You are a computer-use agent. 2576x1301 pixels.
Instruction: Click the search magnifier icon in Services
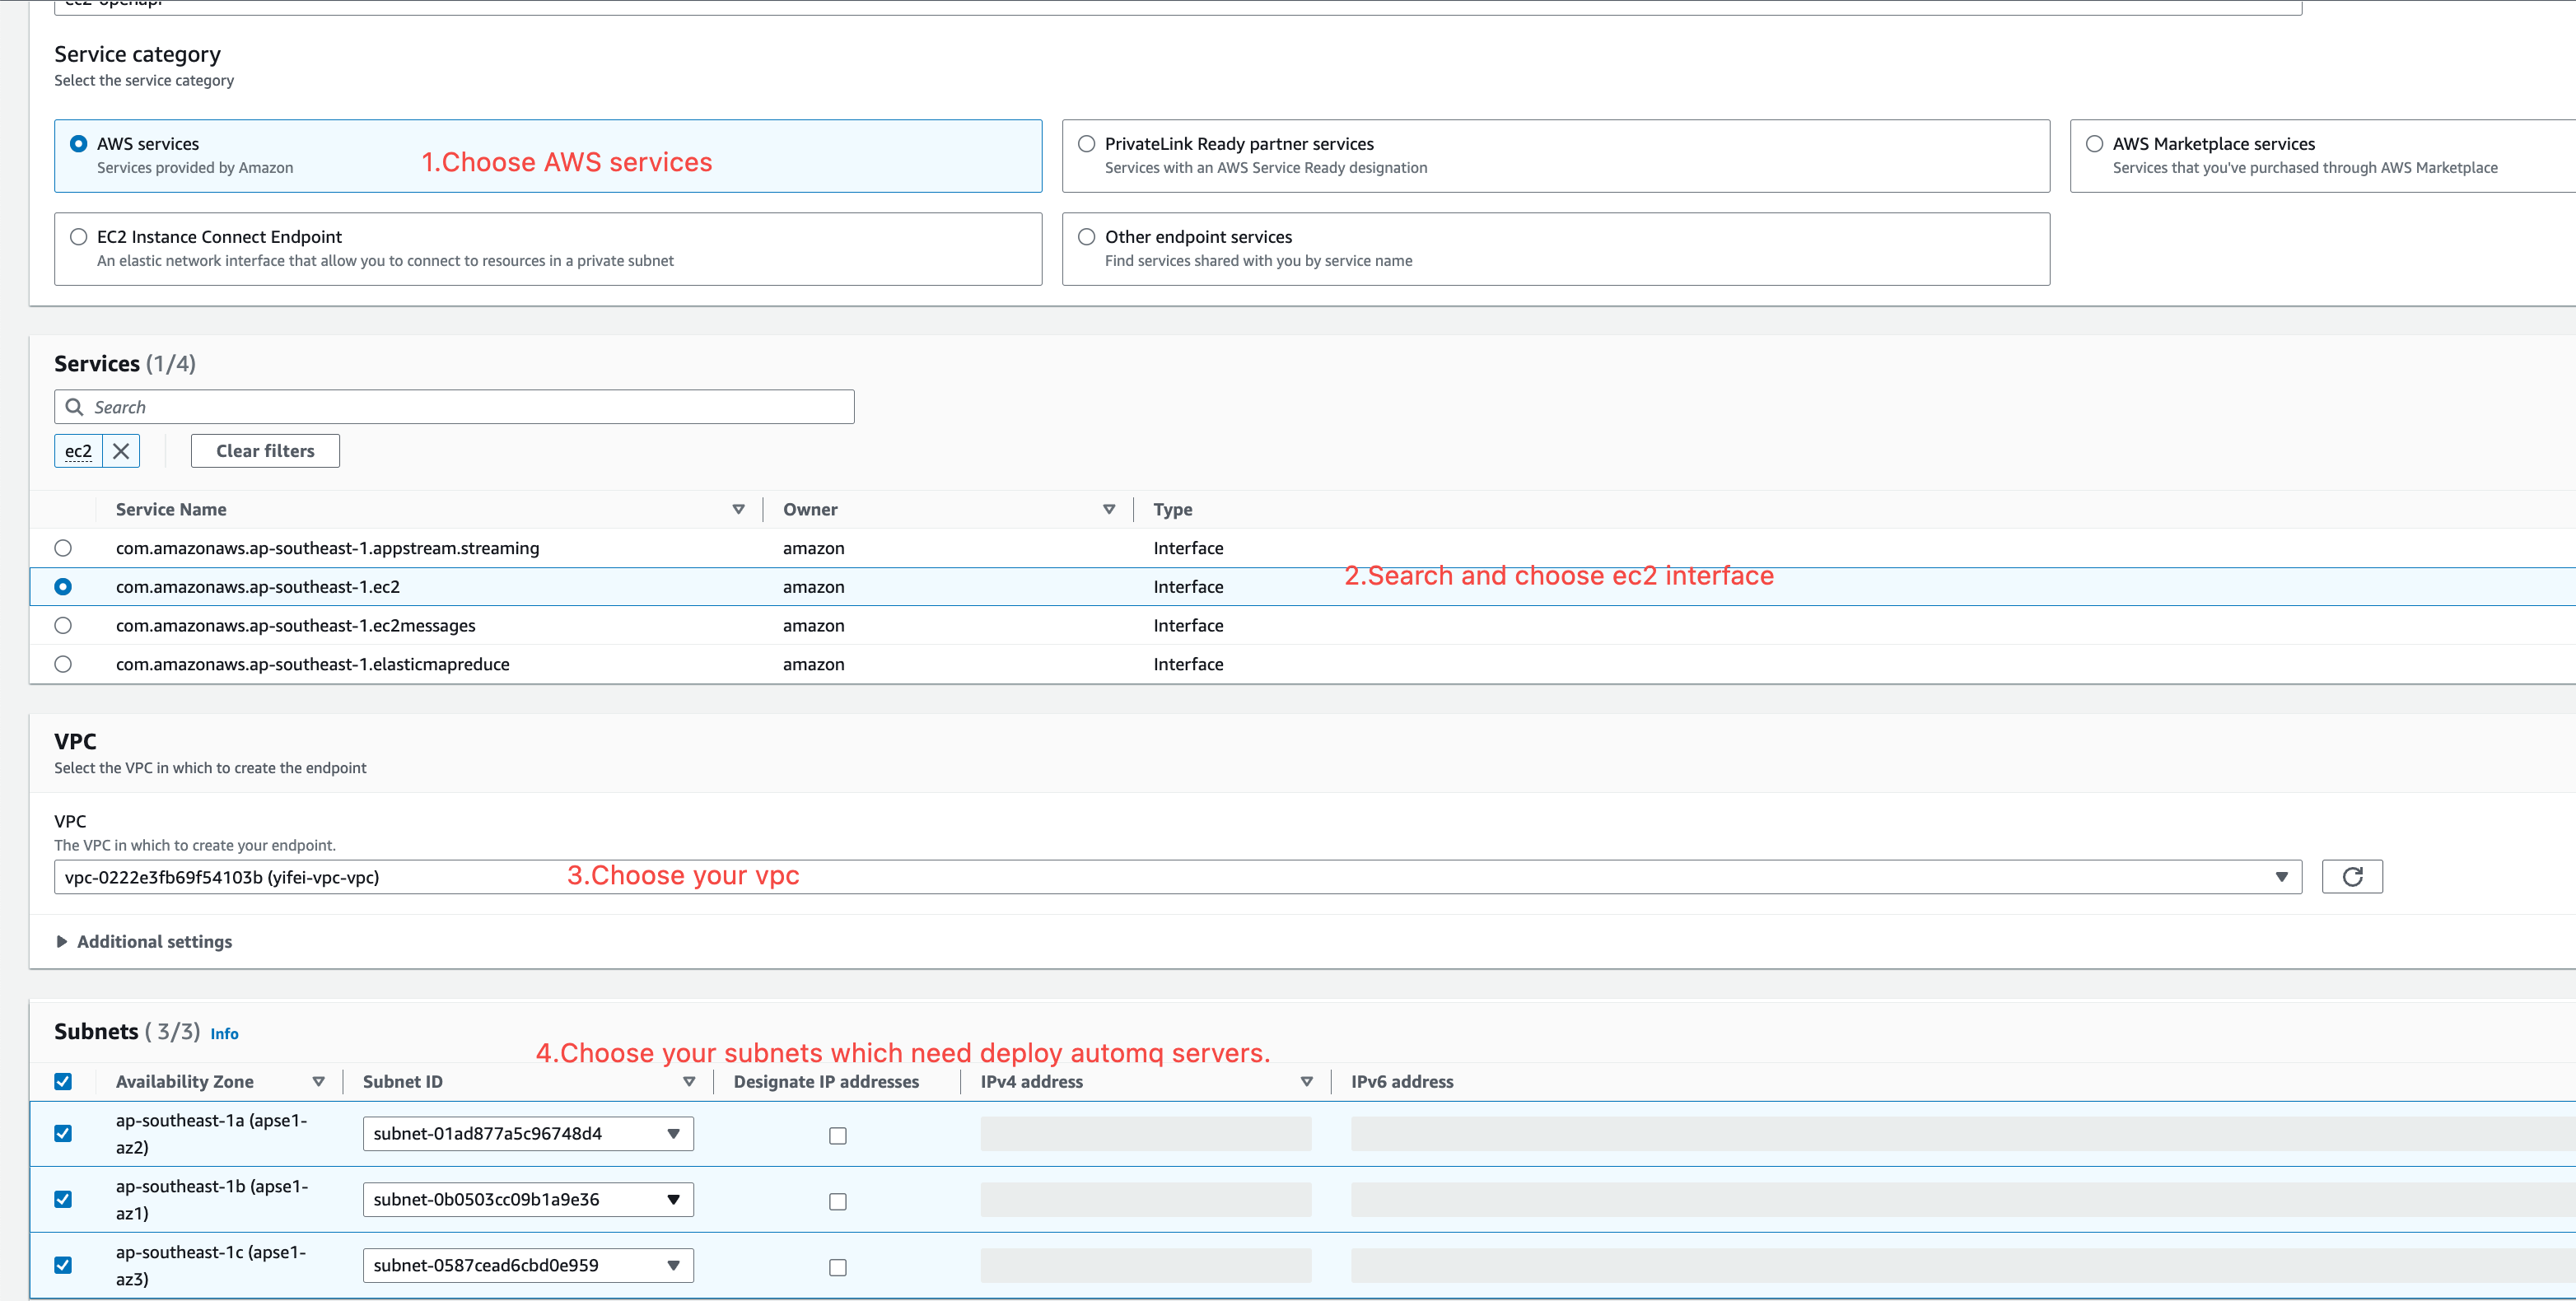(x=74, y=407)
